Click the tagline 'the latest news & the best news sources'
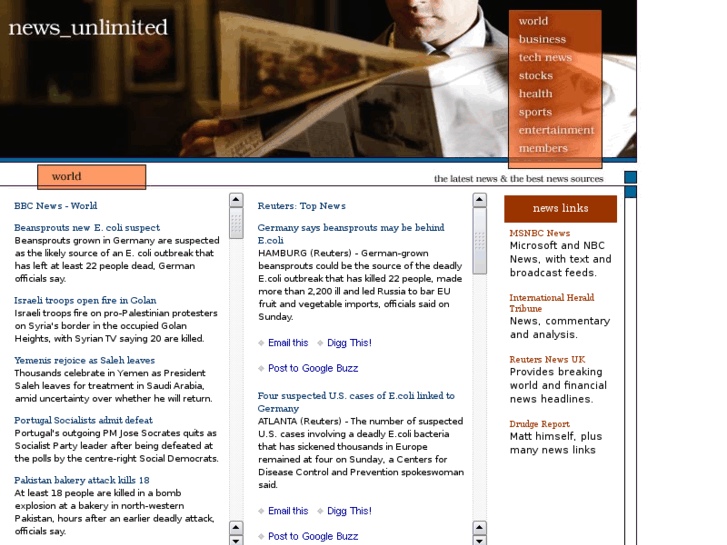This screenshot has width=727, height=545. (518, 179)
